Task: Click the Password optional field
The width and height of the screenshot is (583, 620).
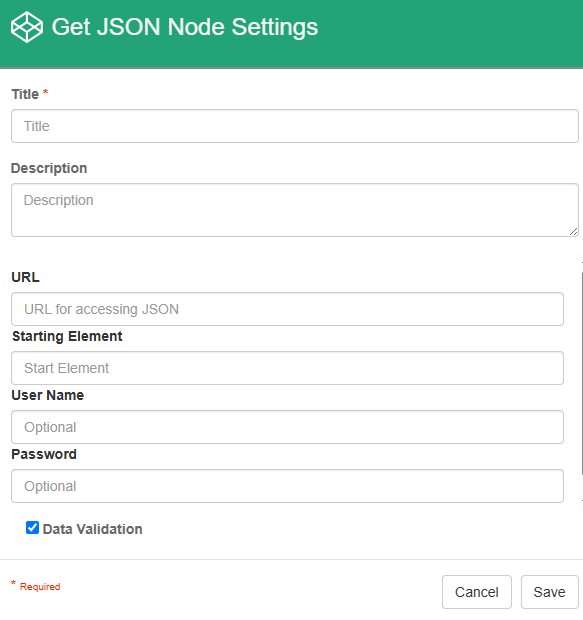Action: click(287, 486)
